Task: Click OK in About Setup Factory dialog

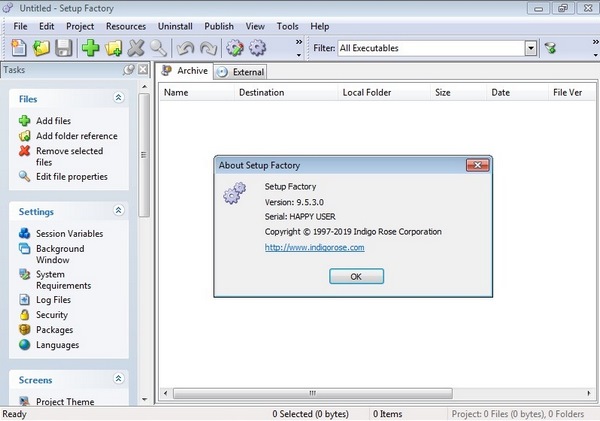Action: click(356, 276)
